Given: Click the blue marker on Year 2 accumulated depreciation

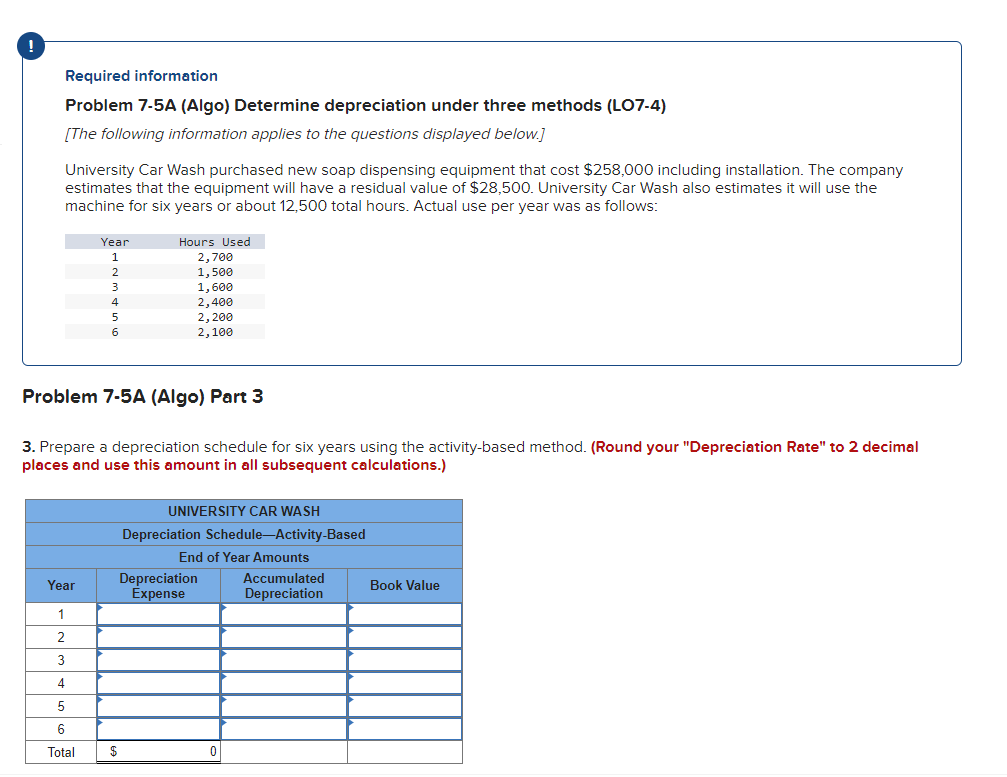Looking at the screenshot, I should pos(225,630).
